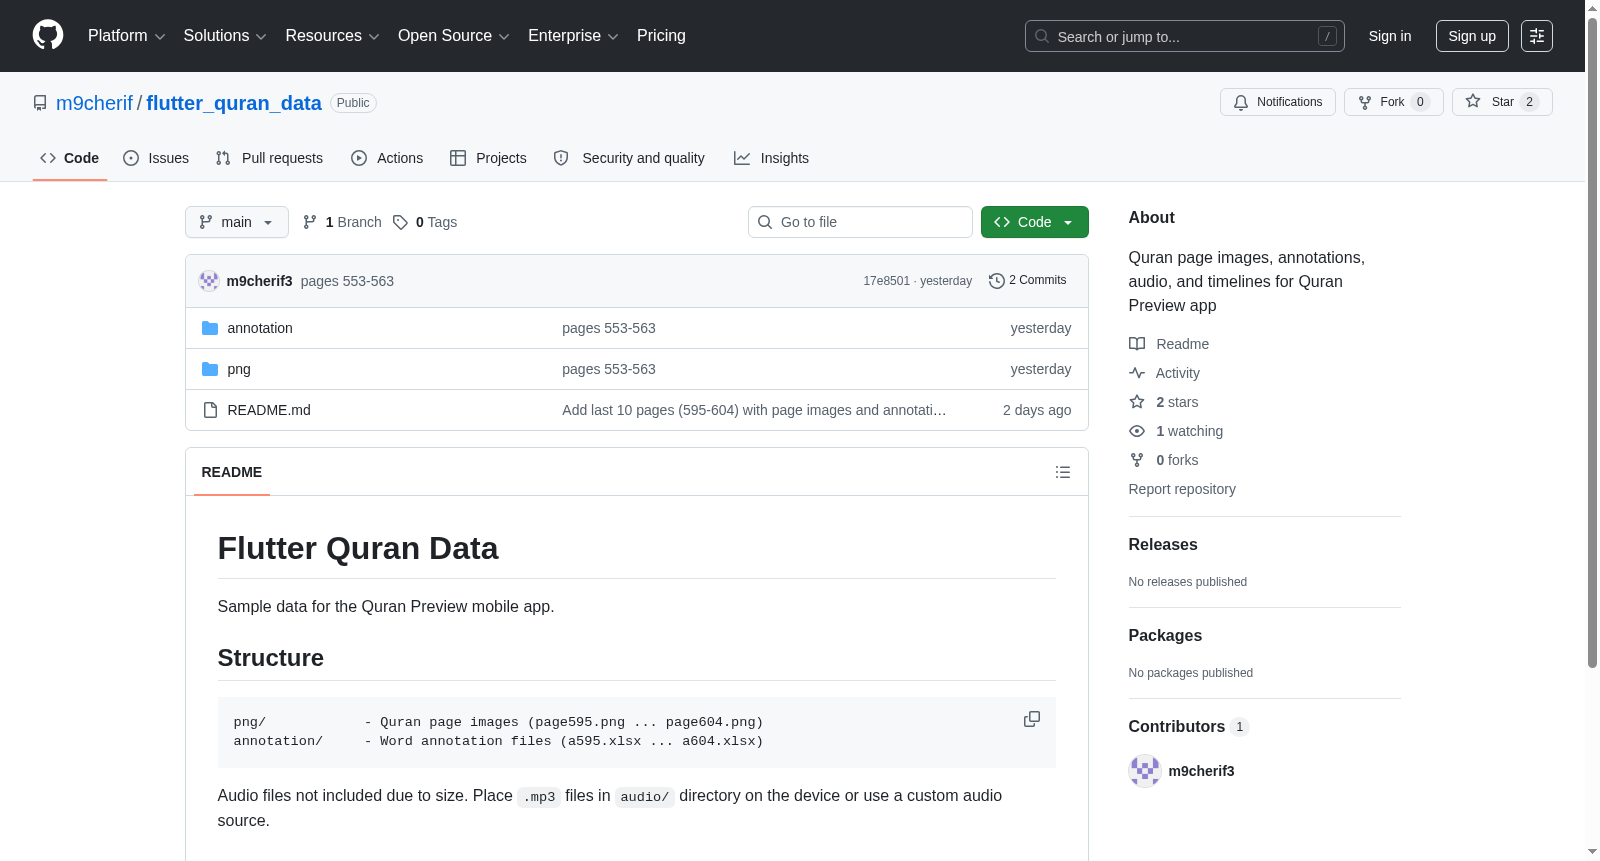Viewport: 1600px width, 861px height.
Task: Open the png folder
Action: (x=239, y=369)
